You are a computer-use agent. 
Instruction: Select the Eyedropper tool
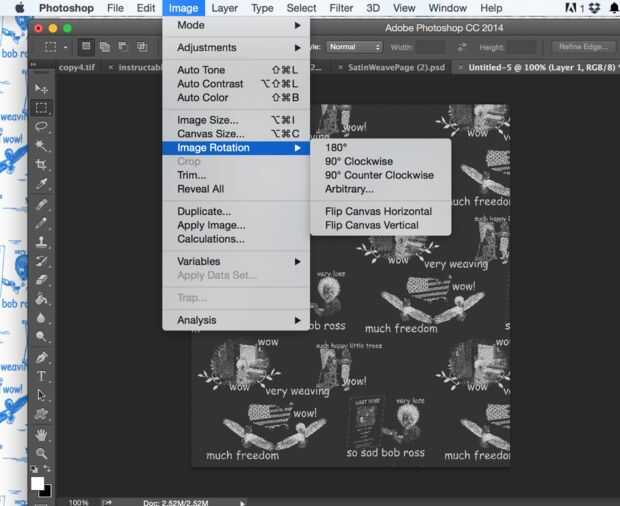[41, 184]
